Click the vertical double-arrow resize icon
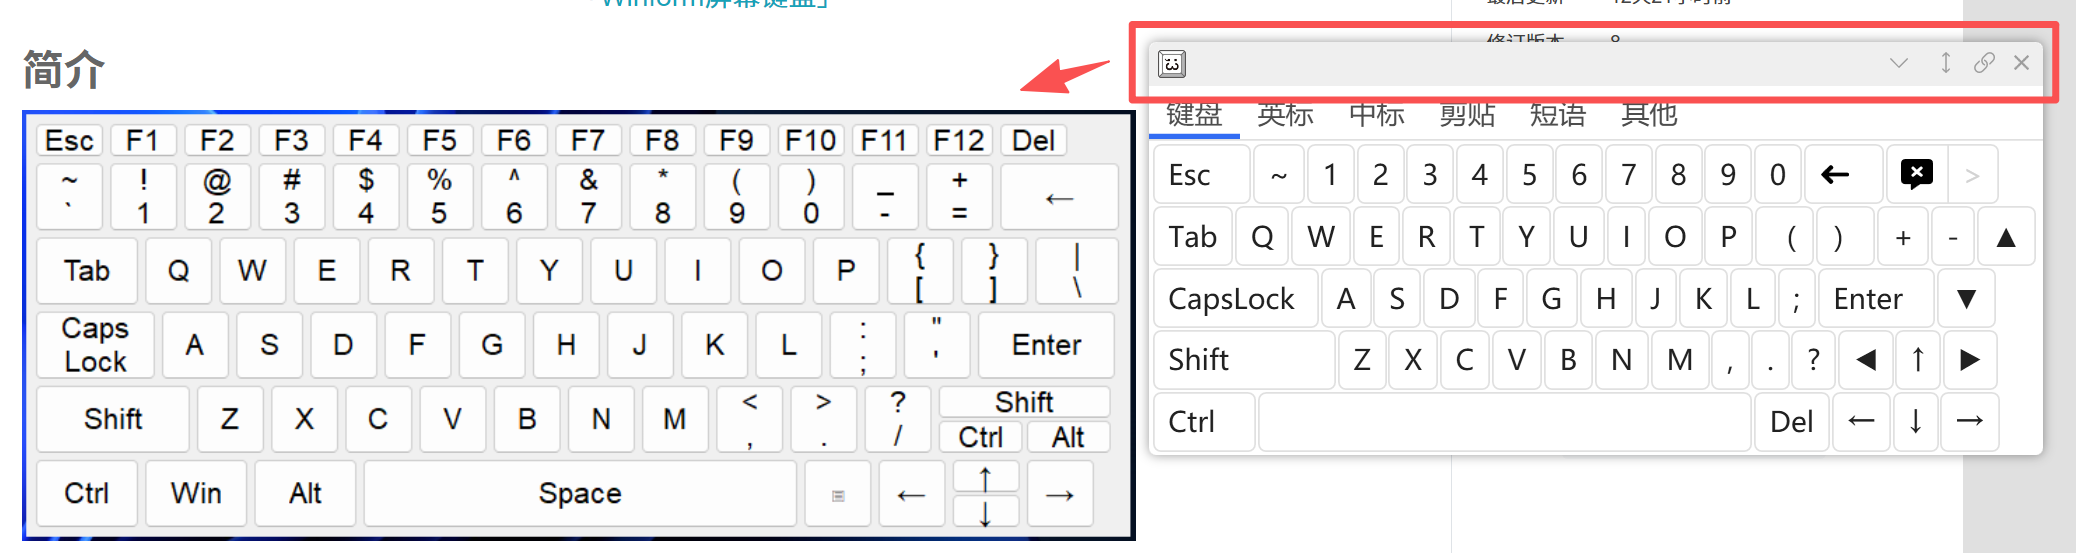Screen dimensions: 2076x553 (1945, 63)
